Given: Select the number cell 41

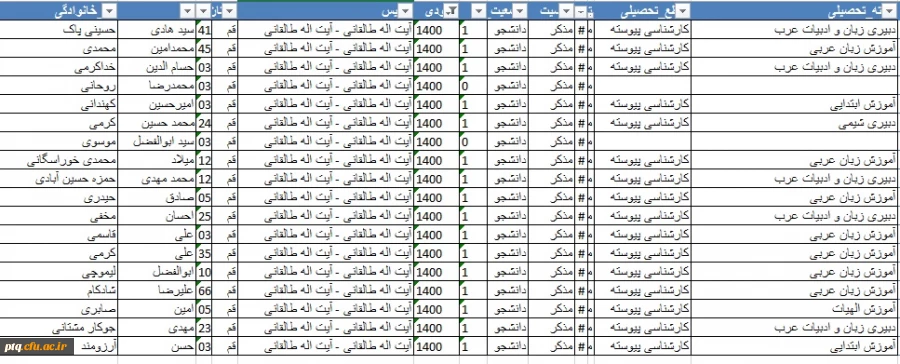Looking at the screenshot, I should (204, 30).
